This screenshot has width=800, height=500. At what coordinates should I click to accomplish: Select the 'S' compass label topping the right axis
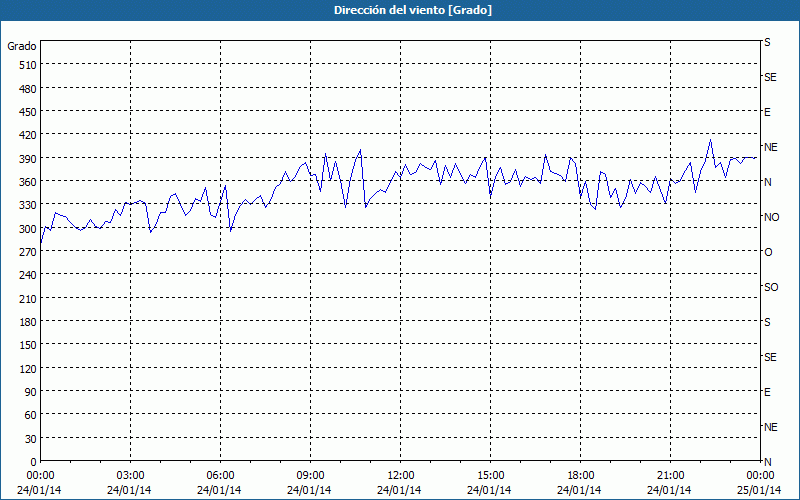click(x=767, y=42)
